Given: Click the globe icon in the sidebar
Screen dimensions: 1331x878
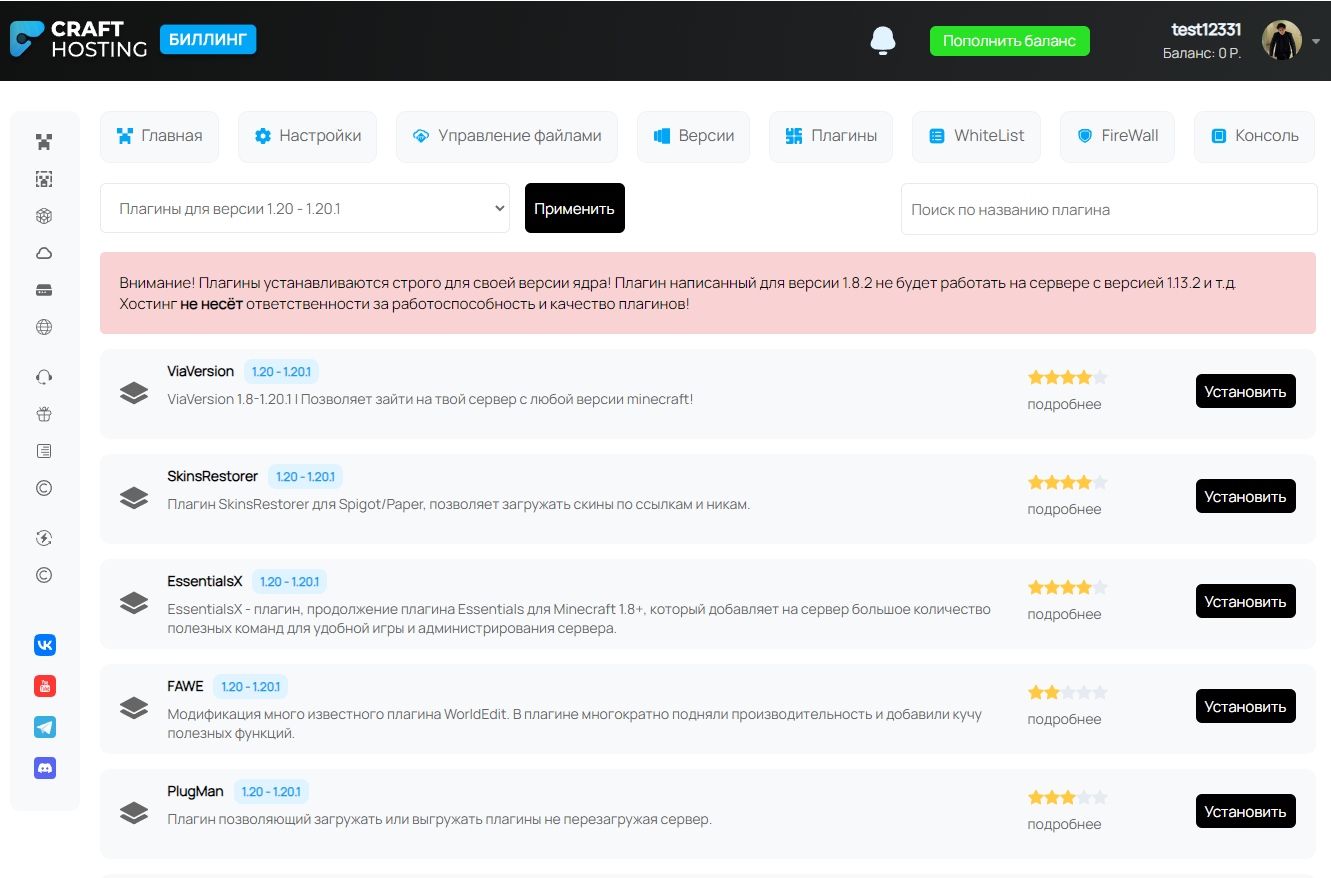Looking at the screenshot, I should coord(44,327).
